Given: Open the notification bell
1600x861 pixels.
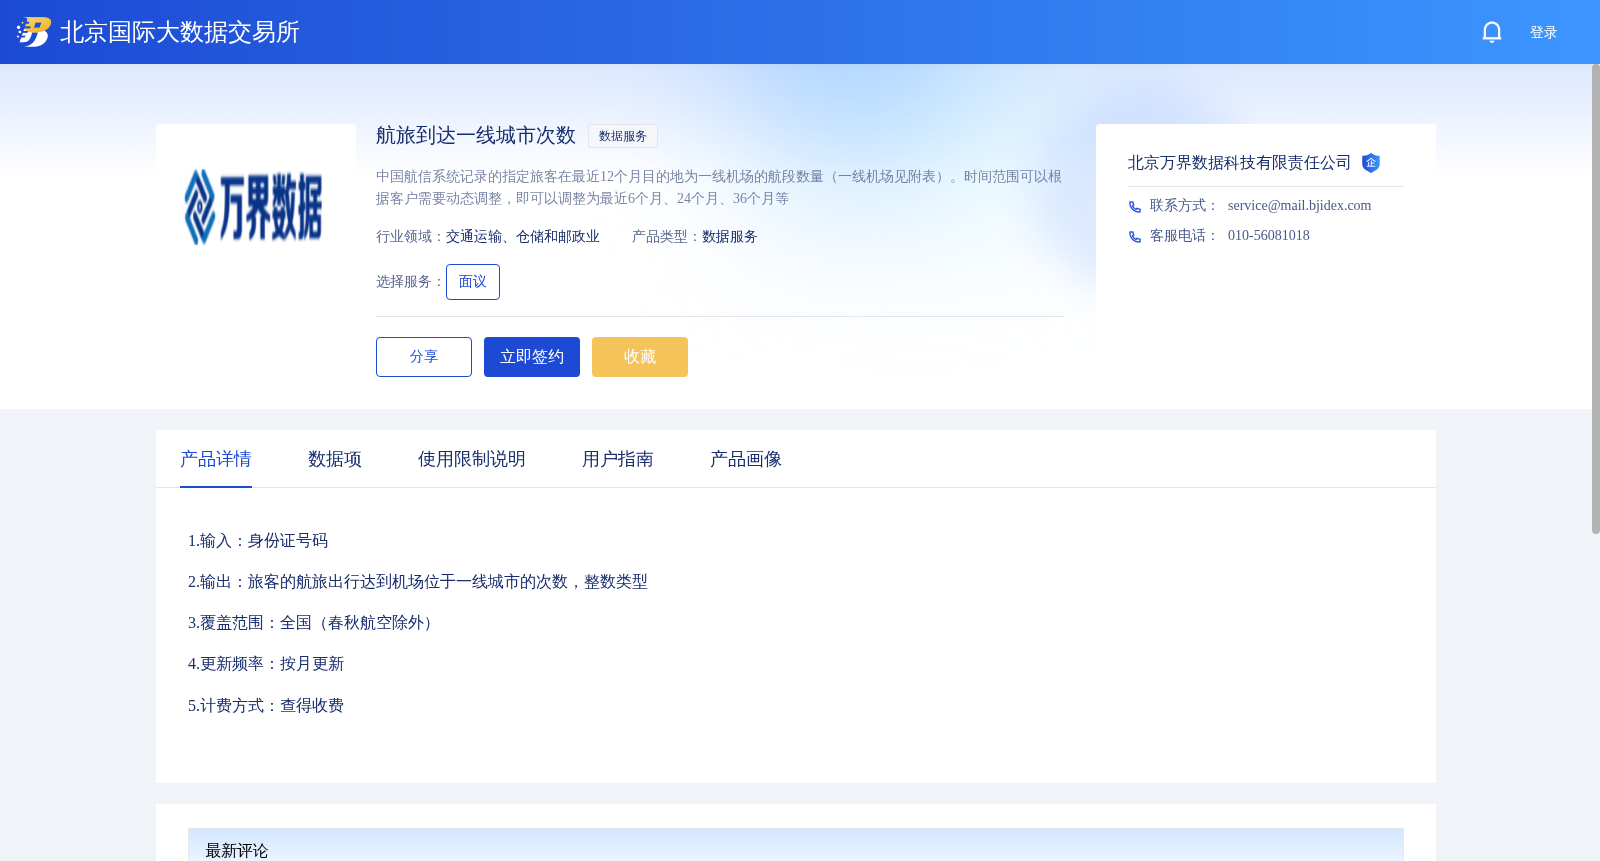Looking at the screenshot, I should coord(1492,32).
